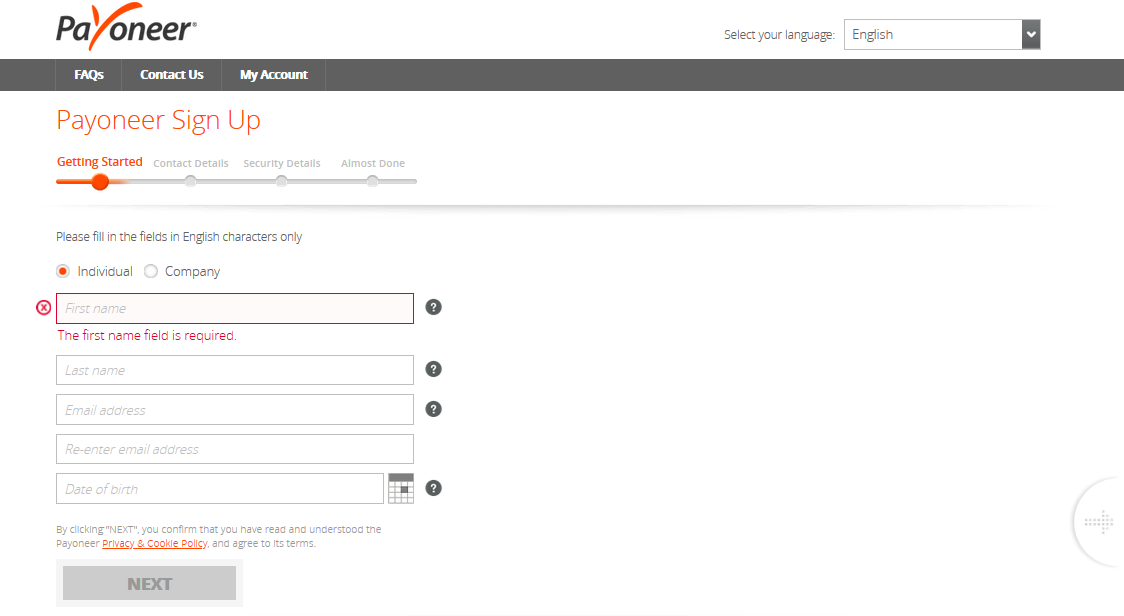The image size is (1124, 616).
Task: Click the red error icon by First name
Action: tap(44, 308)
